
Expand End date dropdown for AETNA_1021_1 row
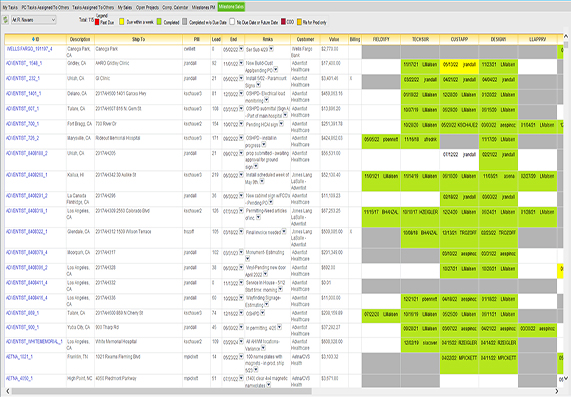[x=241, y=357]
